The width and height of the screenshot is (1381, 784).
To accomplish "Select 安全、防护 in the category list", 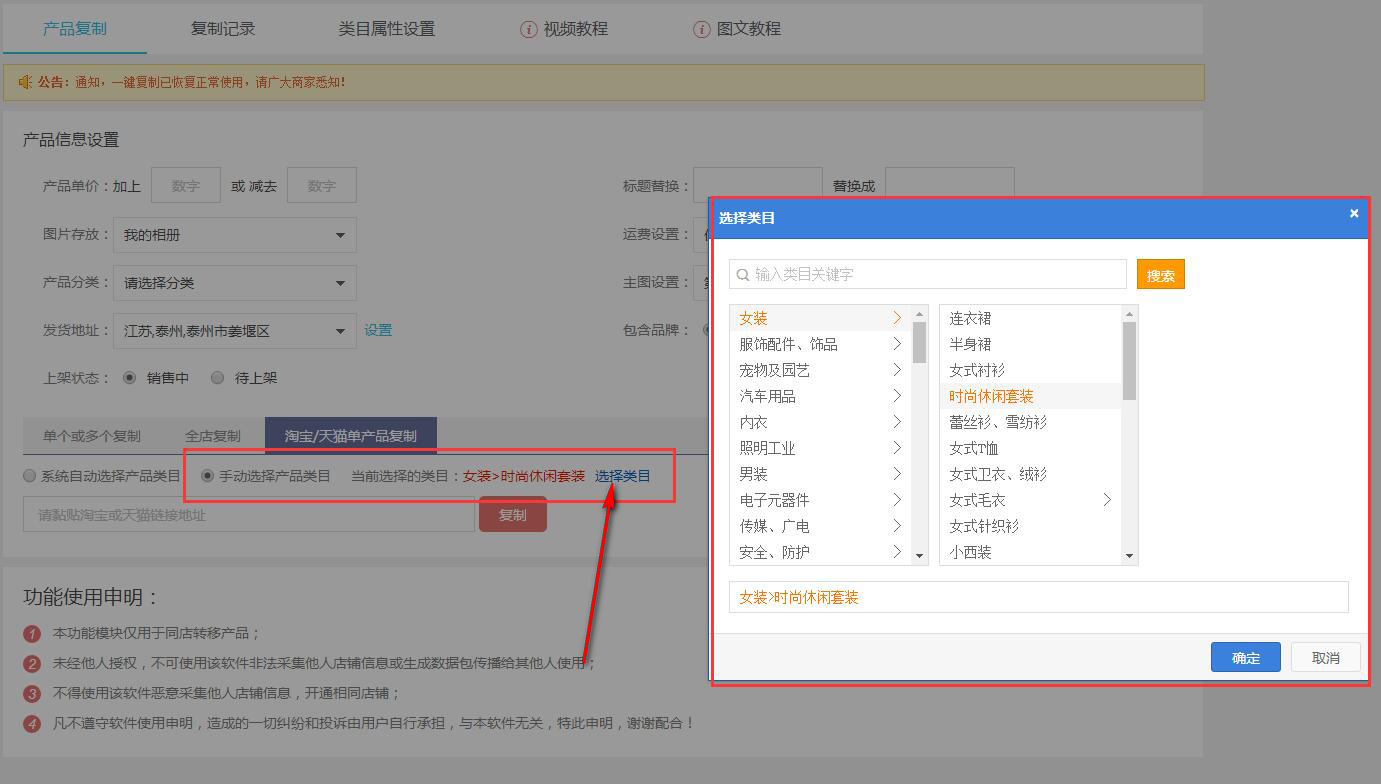I will pos(820,552).
